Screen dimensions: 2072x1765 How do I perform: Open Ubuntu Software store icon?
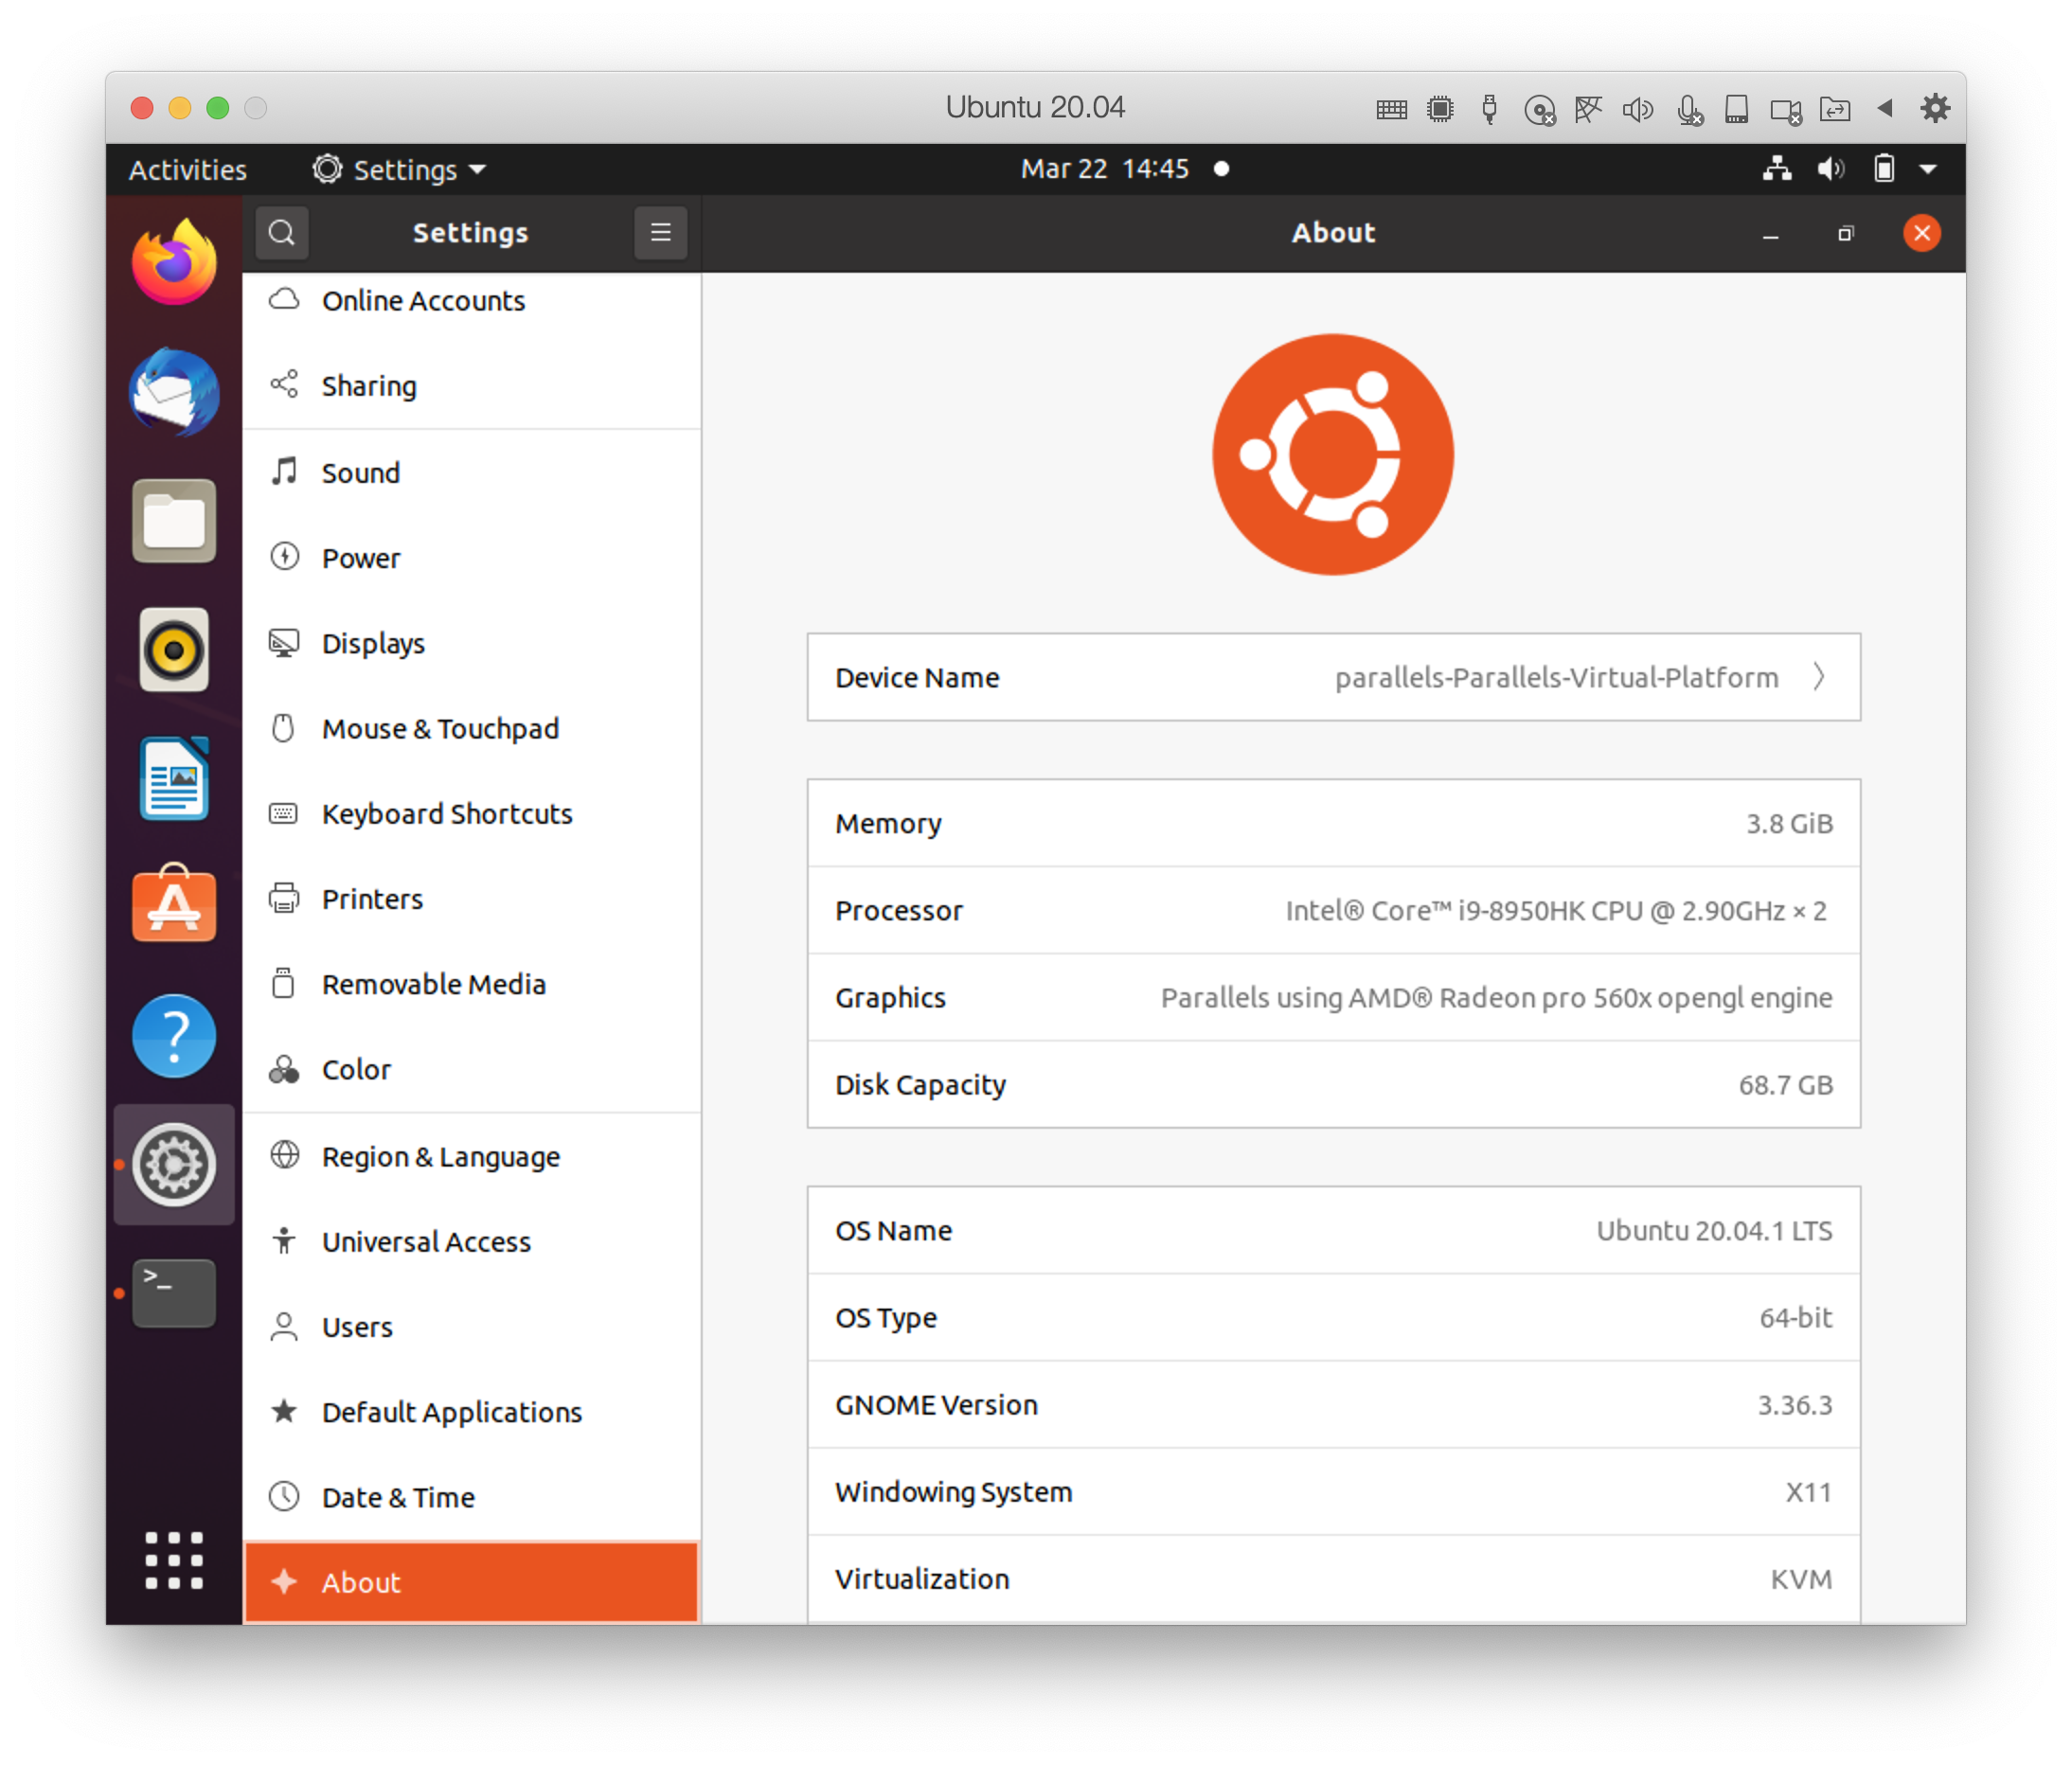[x=174, y=906]
